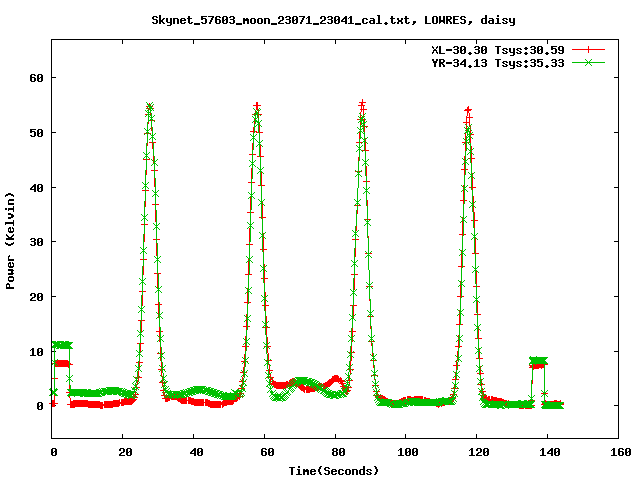Image resolution: width=640 pixels, height=480 pixels.
Task: Click the x-axis tick label 80
Action: [x=338, y=452]
